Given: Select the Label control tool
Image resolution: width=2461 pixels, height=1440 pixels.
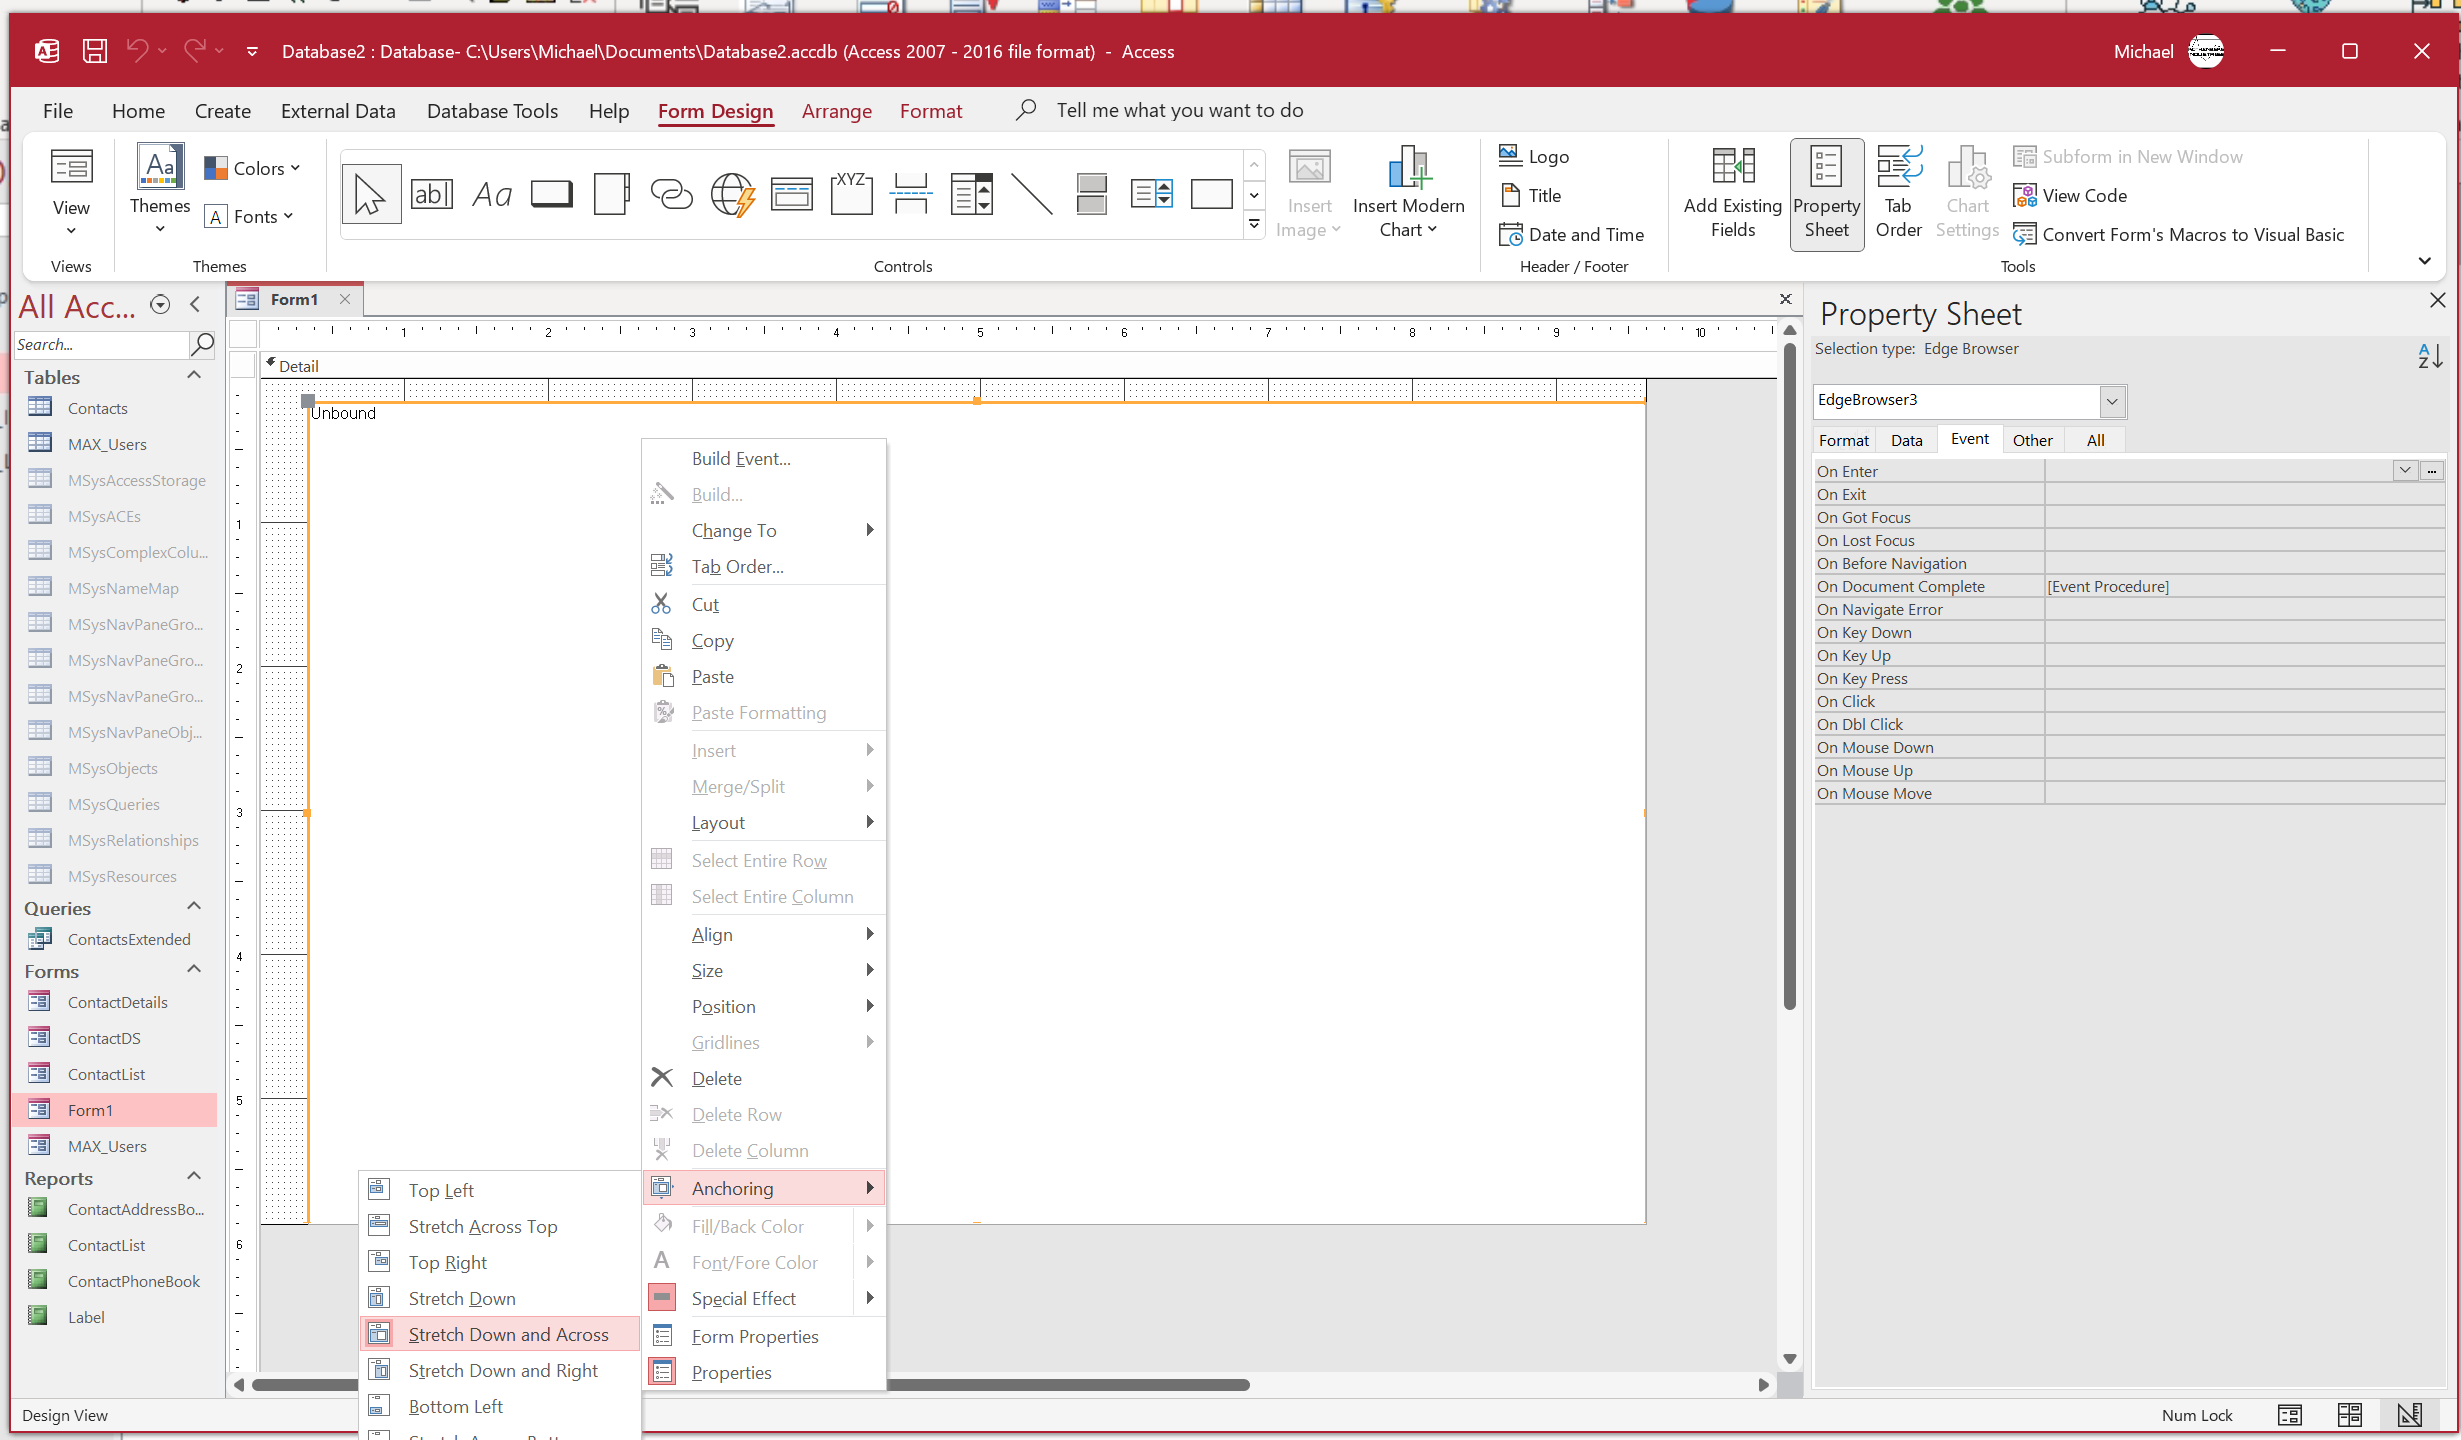Looking at the screenshot, I should 492,194.
